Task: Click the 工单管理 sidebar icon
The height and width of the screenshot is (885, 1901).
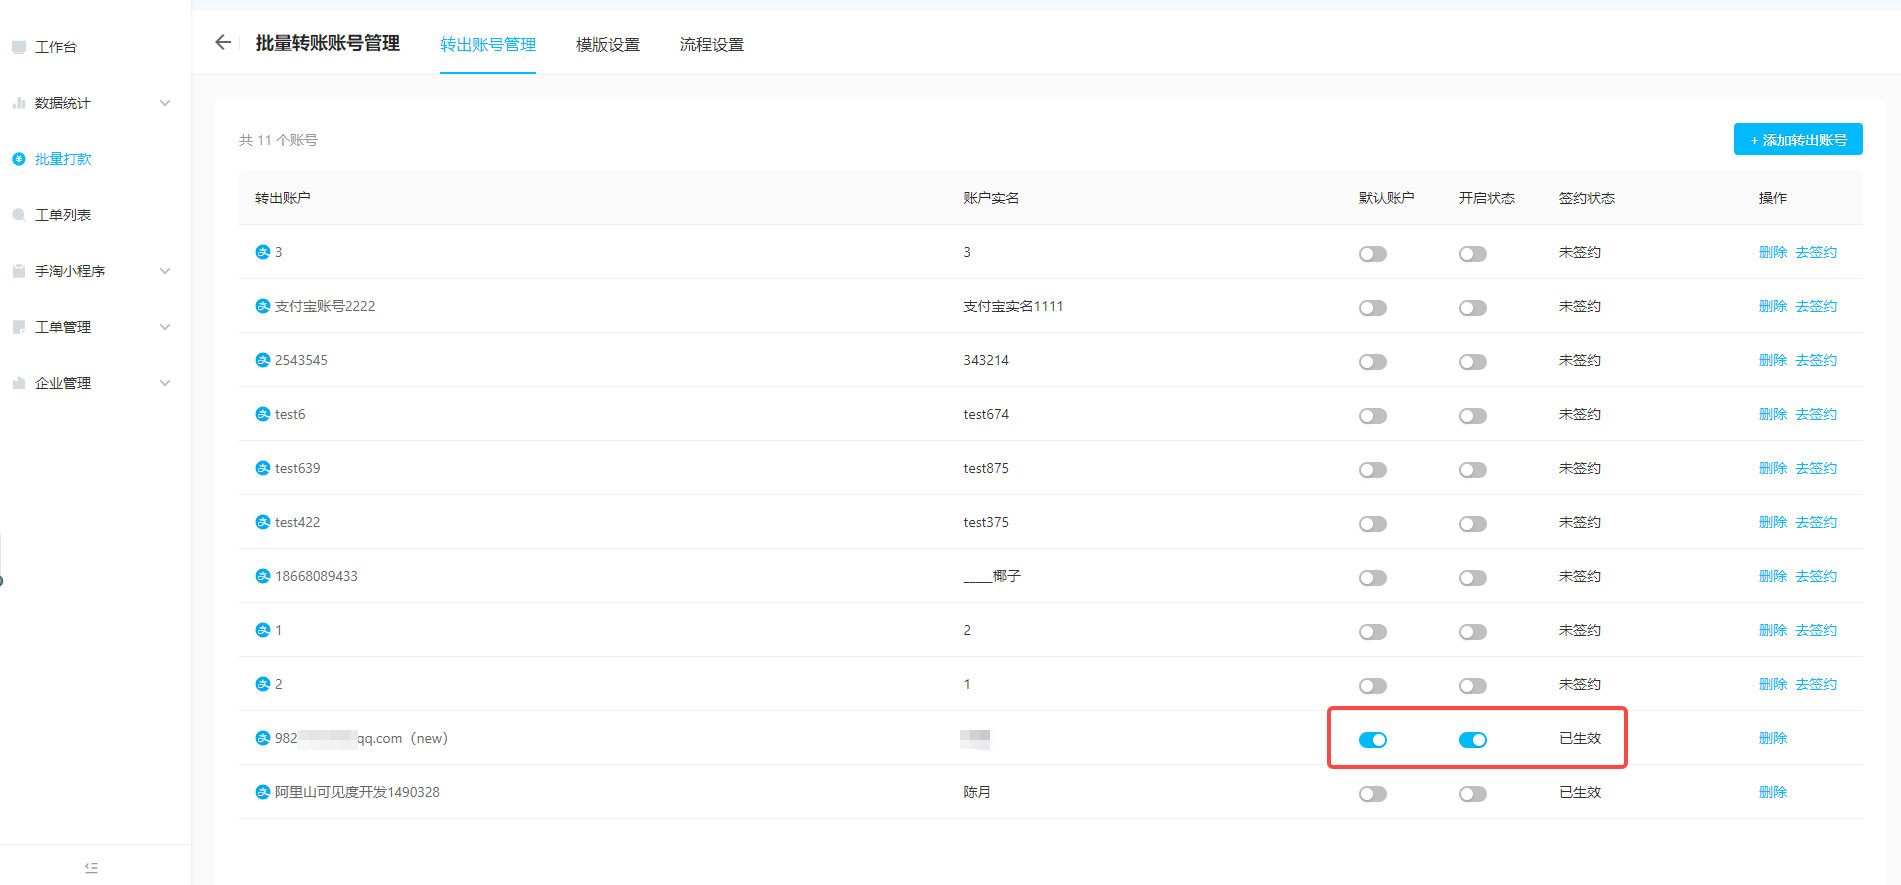Action: 19,327
